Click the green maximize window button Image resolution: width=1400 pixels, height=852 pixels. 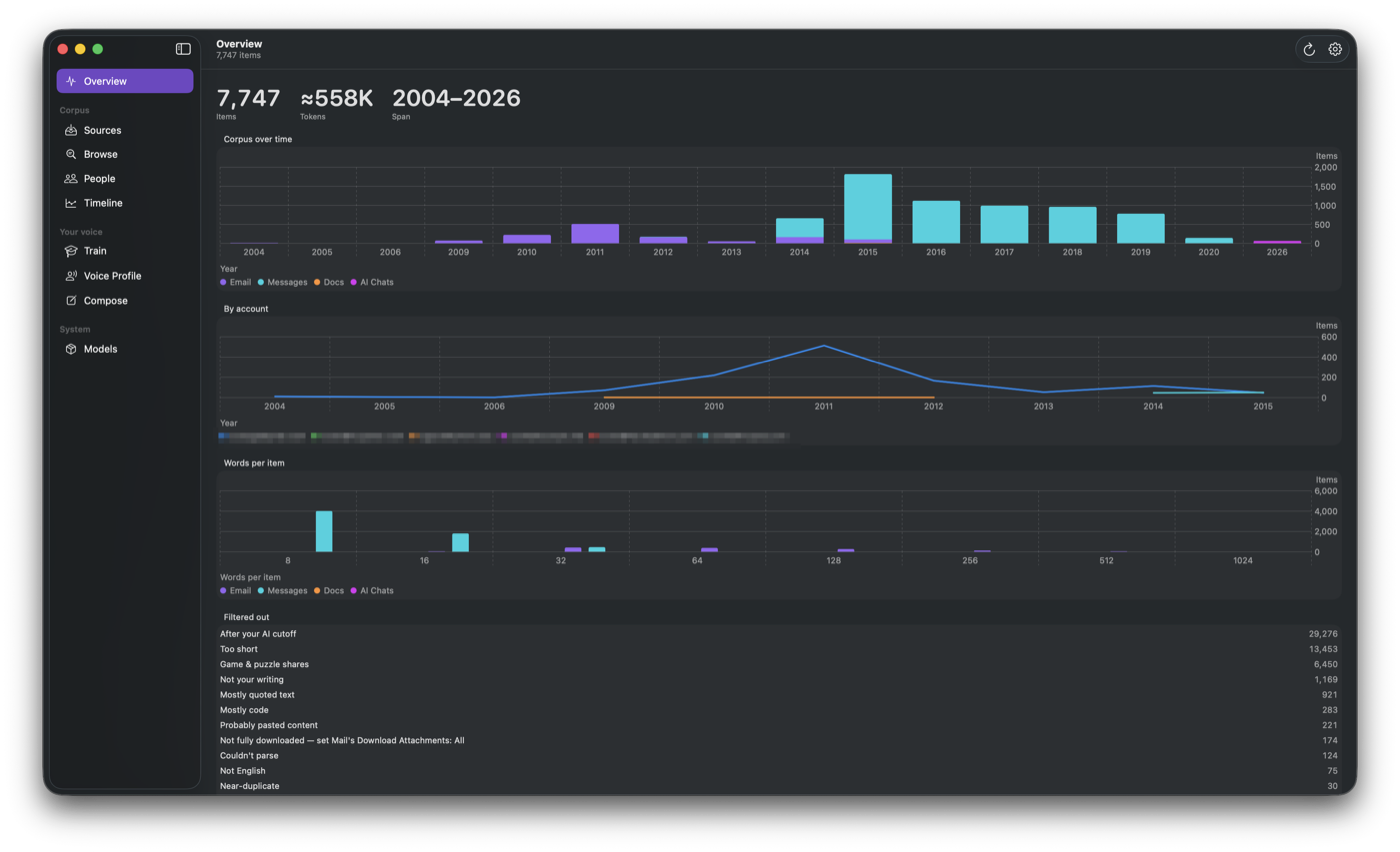[x=98, y=49]
